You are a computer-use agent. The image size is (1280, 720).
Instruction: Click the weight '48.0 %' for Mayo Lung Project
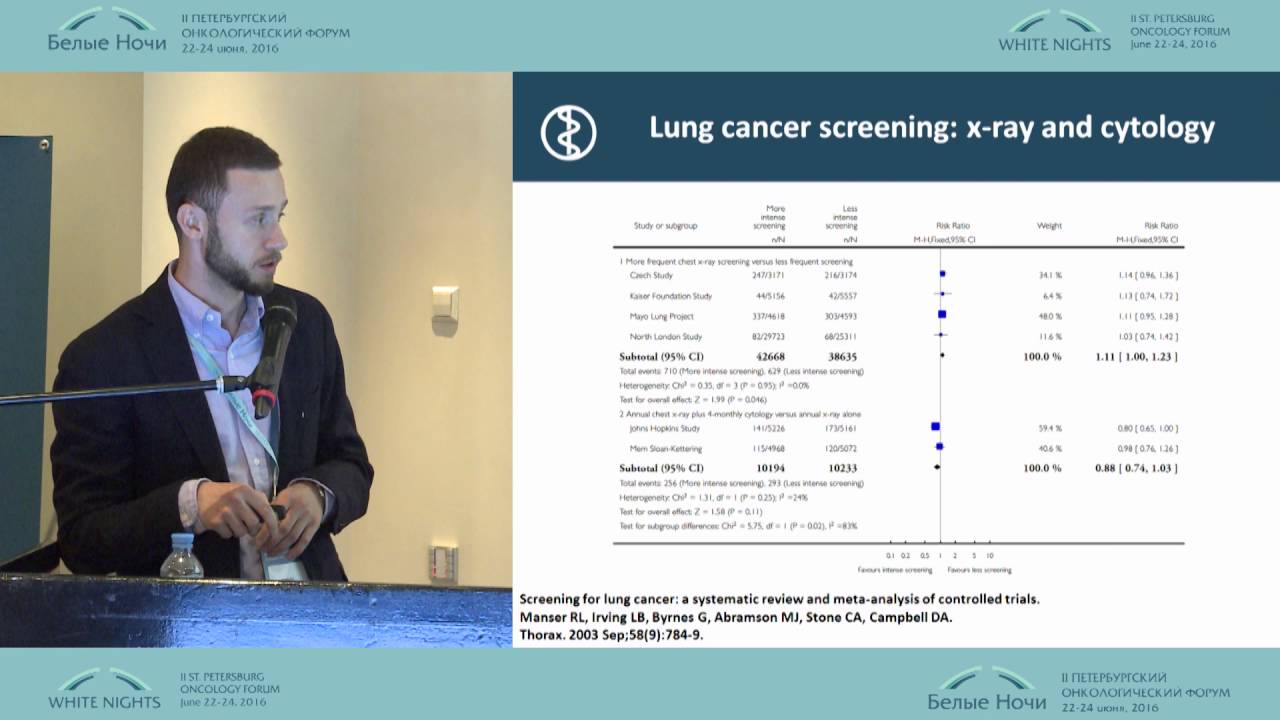tap(1050, 316)
